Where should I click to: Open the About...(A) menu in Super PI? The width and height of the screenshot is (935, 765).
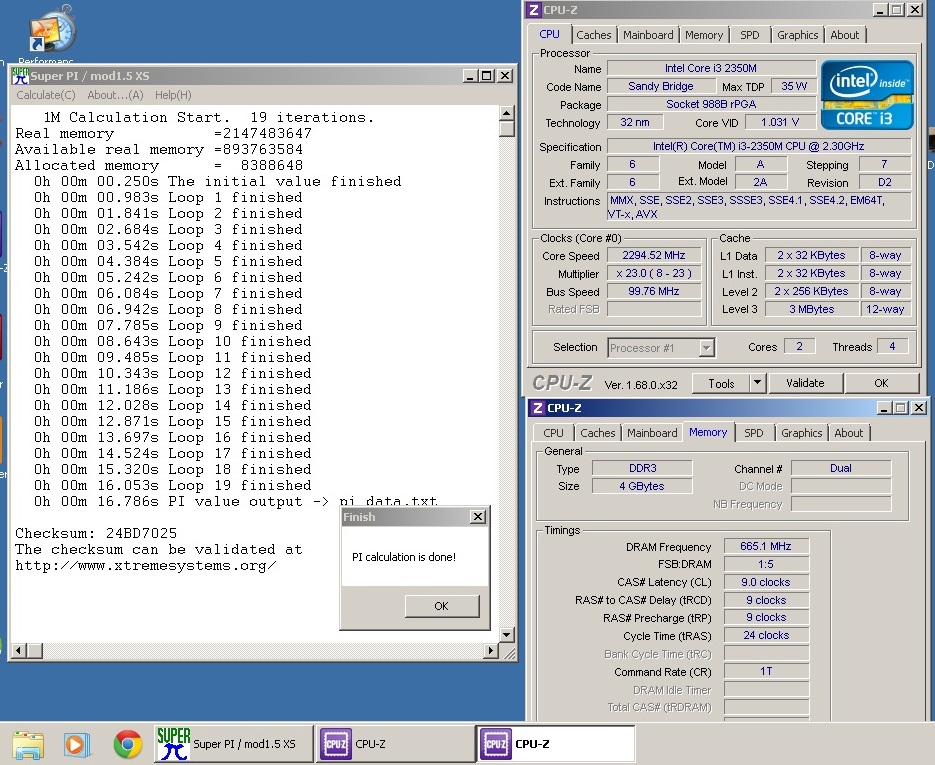(115, 95)
